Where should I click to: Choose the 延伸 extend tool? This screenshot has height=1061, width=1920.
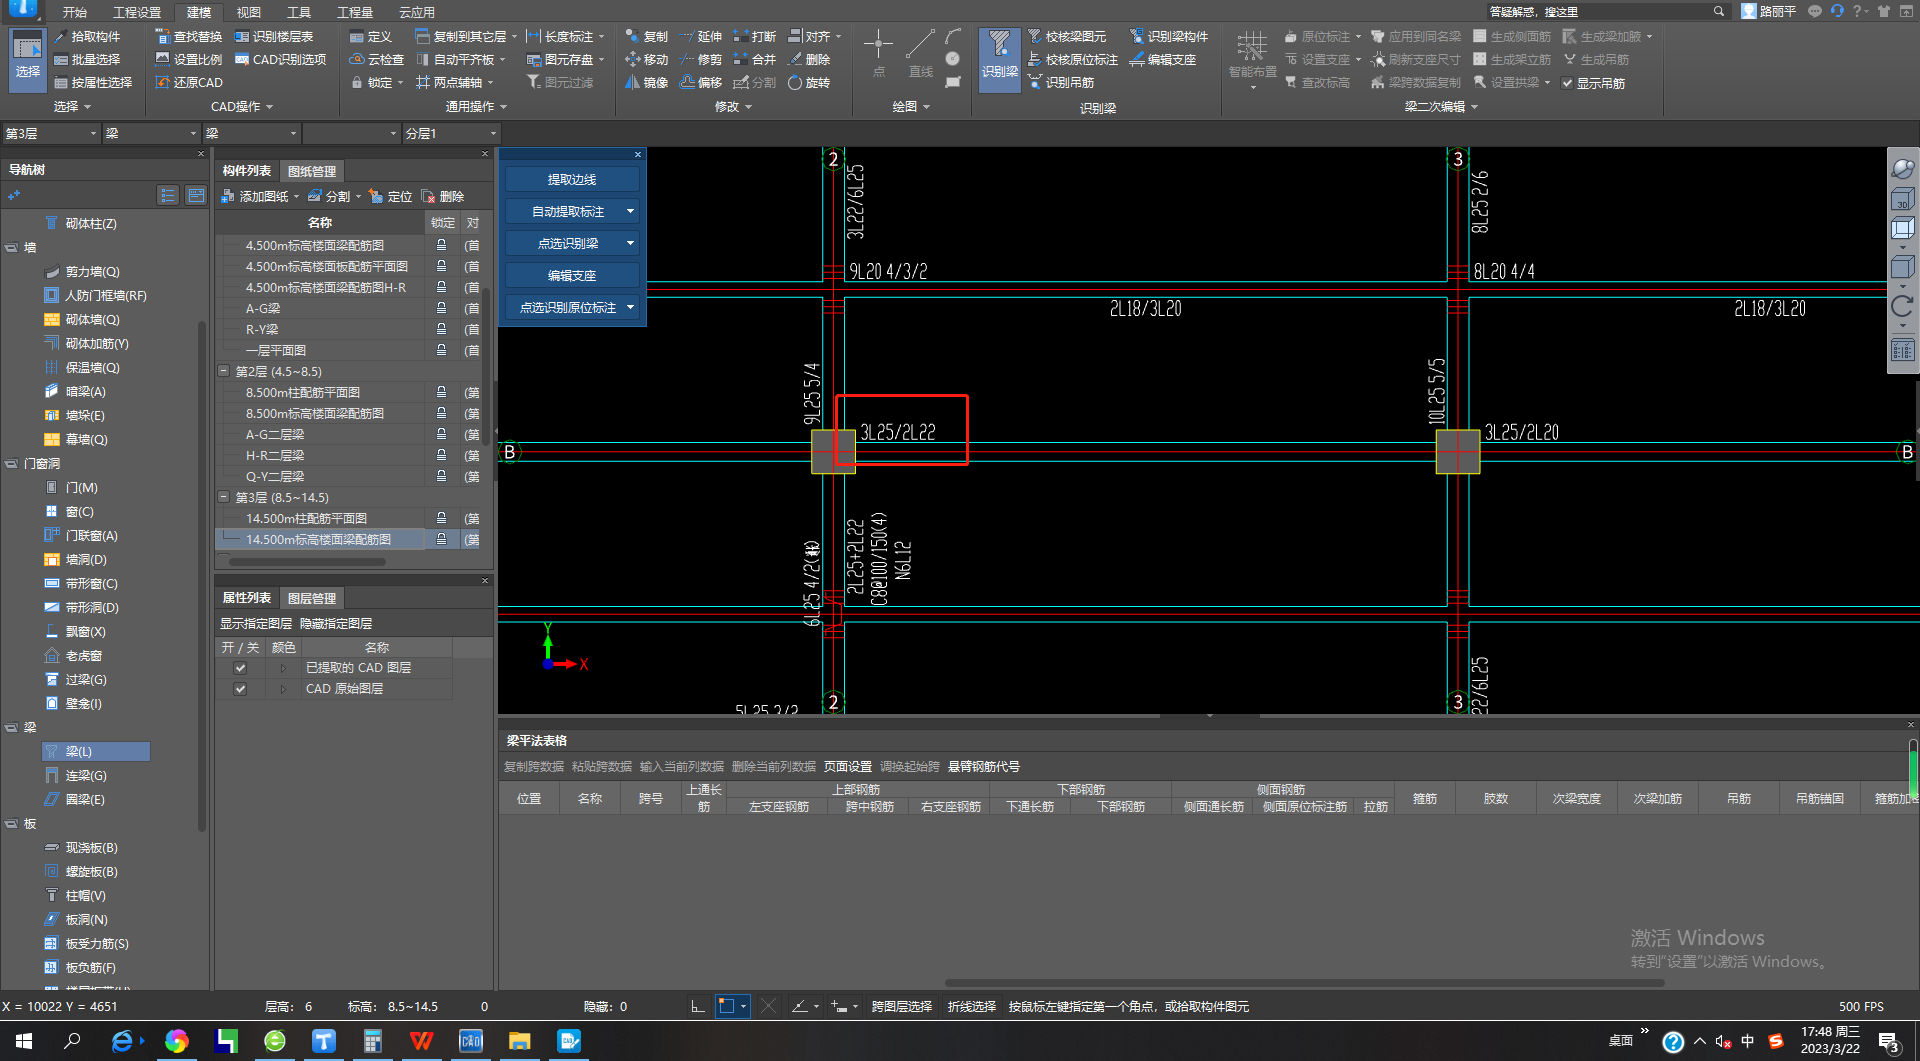pyautogui.click(x=700, y=37)
